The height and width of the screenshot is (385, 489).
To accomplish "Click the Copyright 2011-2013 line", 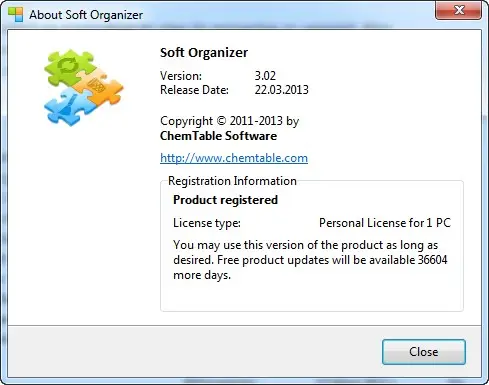I will 229,121.
